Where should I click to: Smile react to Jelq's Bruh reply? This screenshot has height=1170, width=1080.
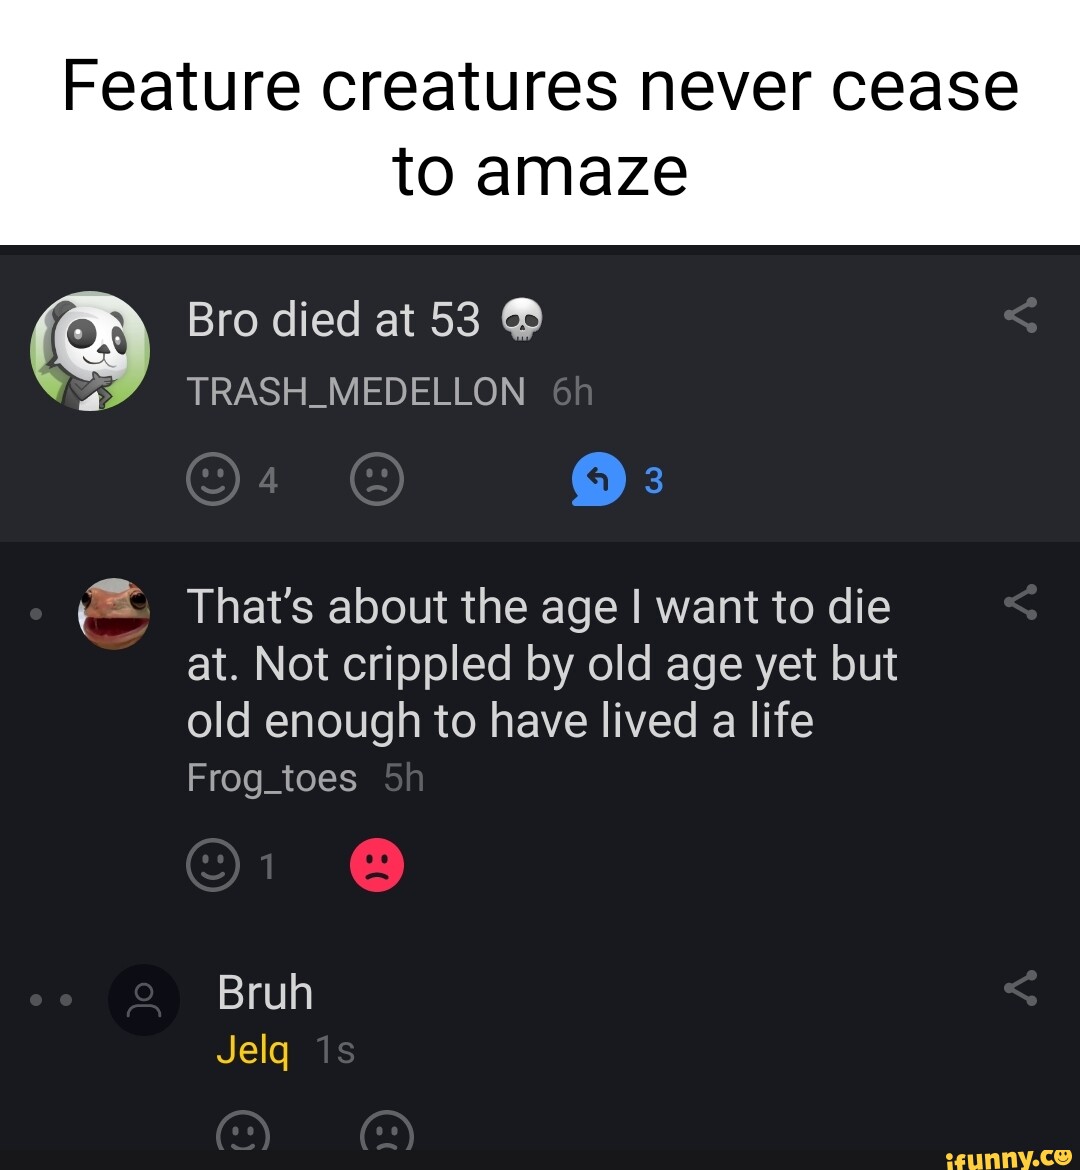click(245, 1135)
